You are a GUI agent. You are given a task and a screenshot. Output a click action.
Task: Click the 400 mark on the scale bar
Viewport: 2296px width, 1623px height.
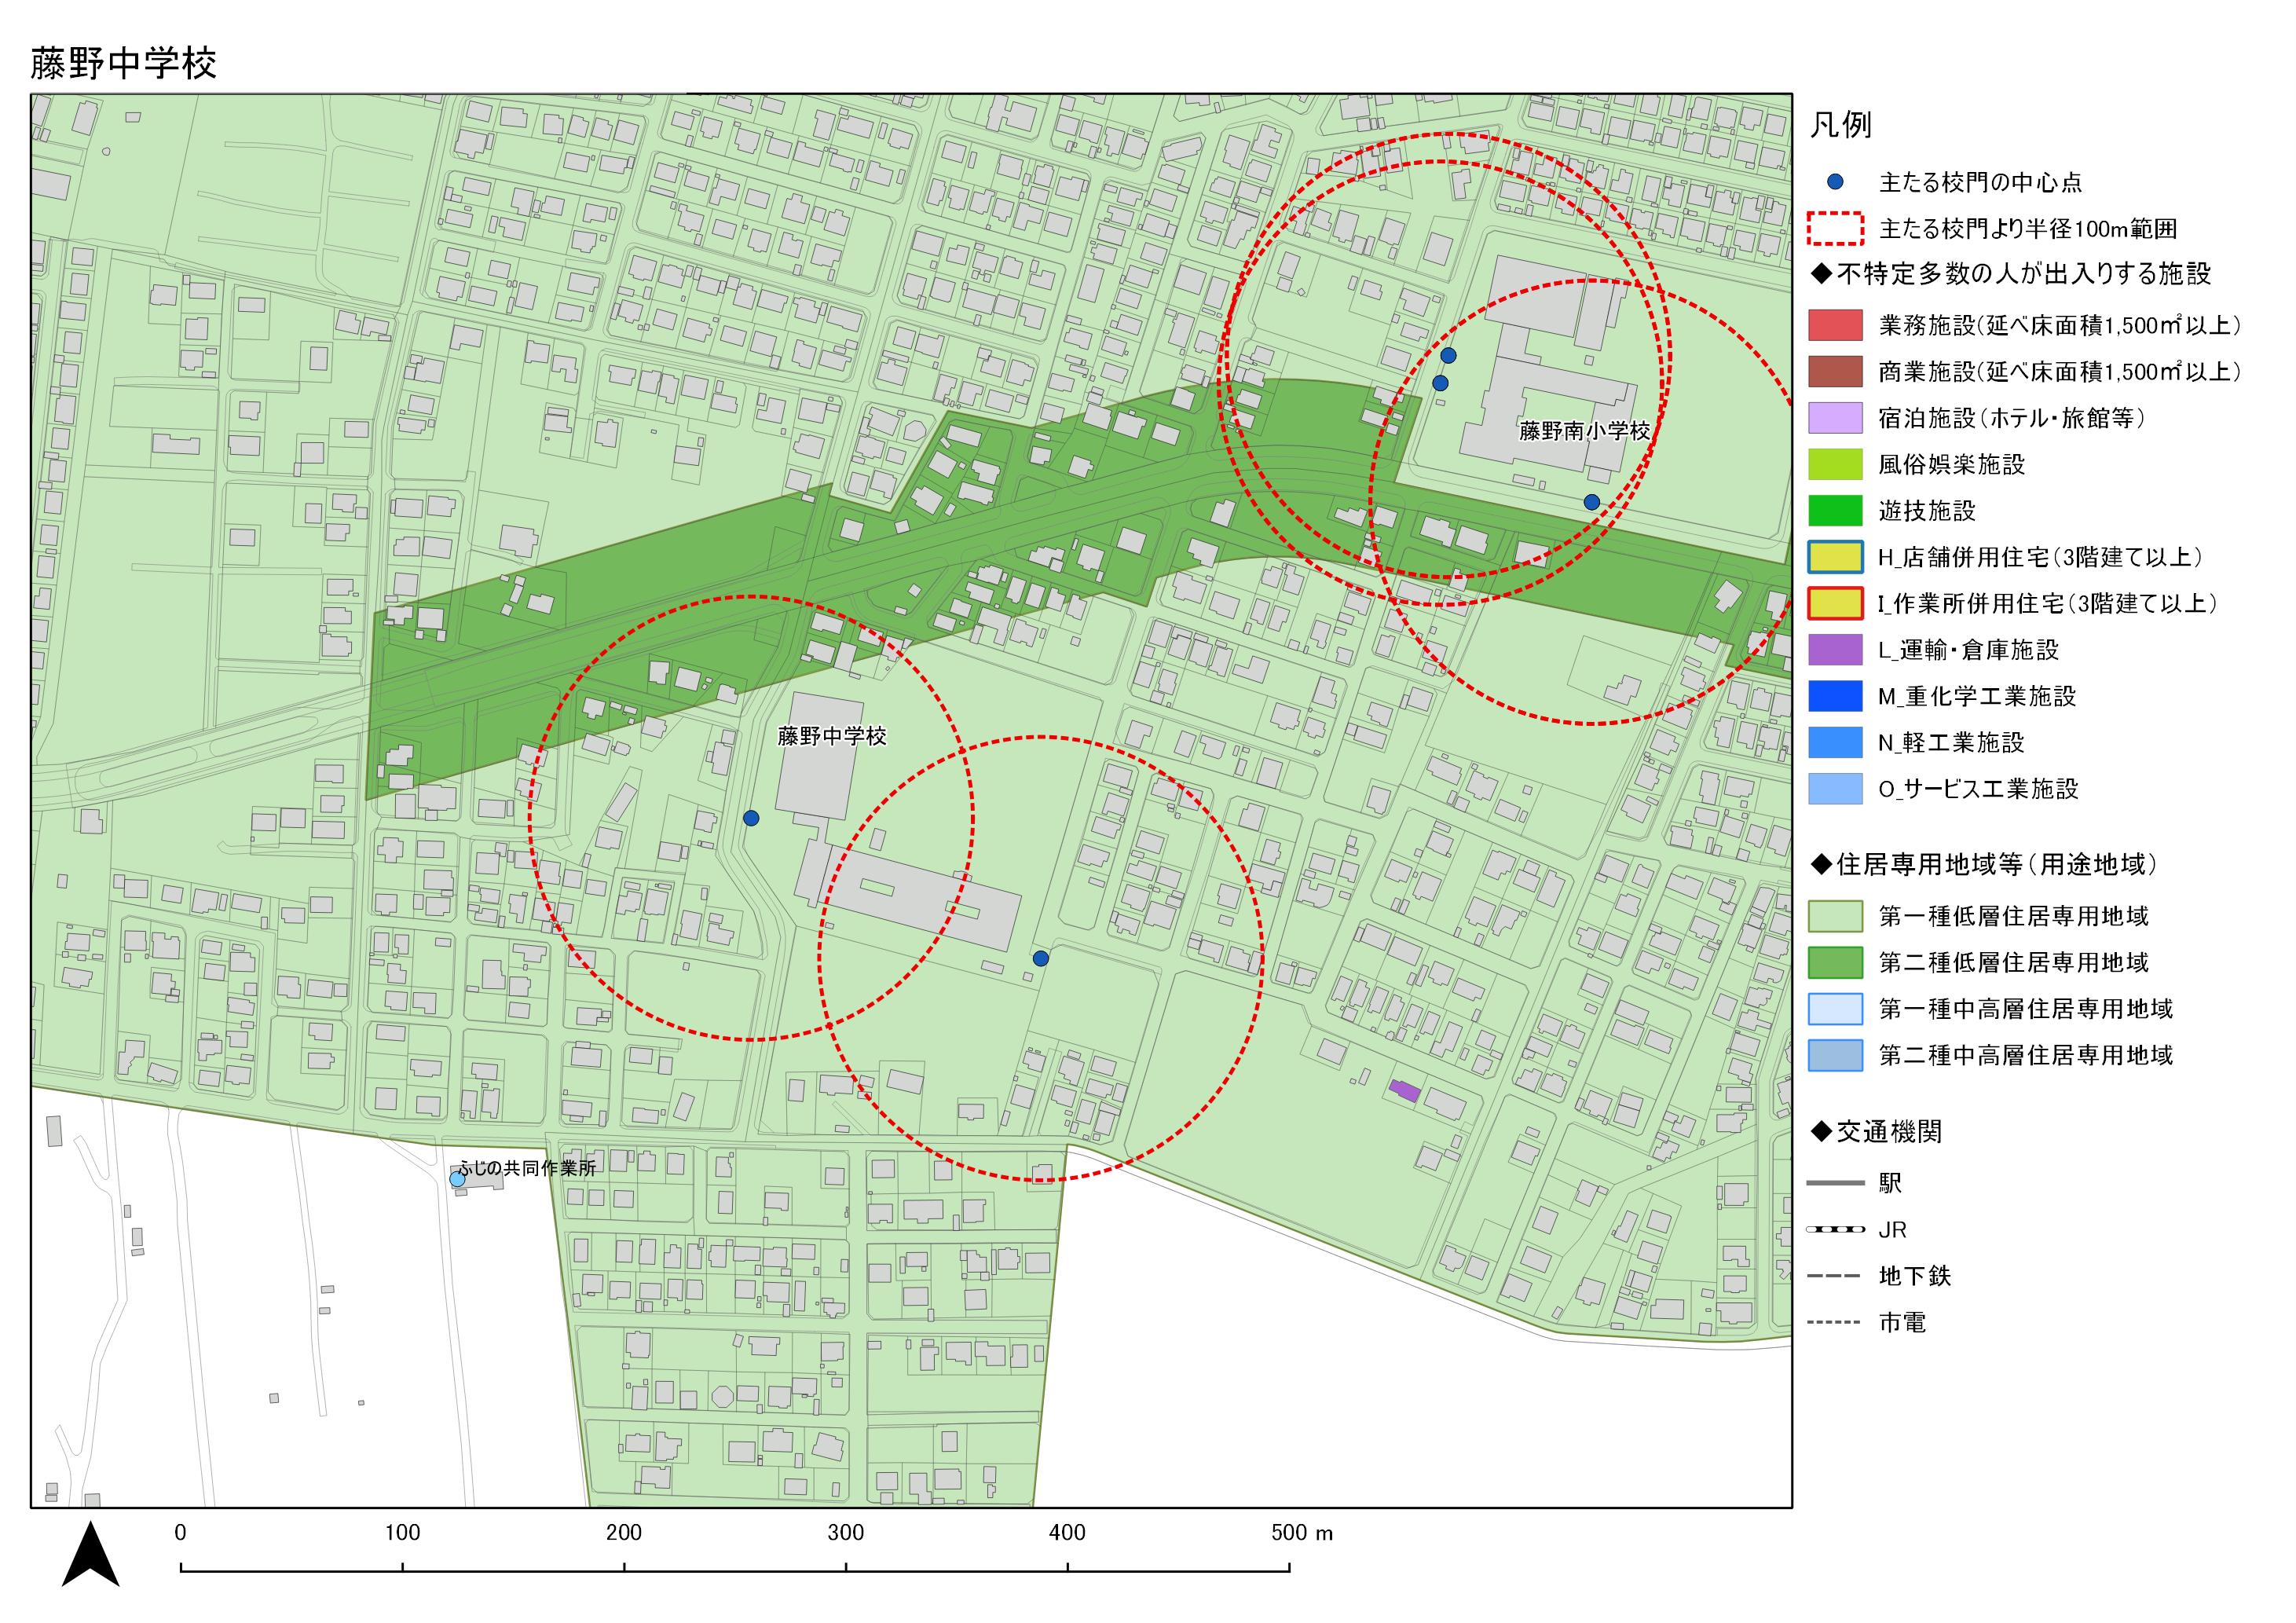point(1067,1533)
